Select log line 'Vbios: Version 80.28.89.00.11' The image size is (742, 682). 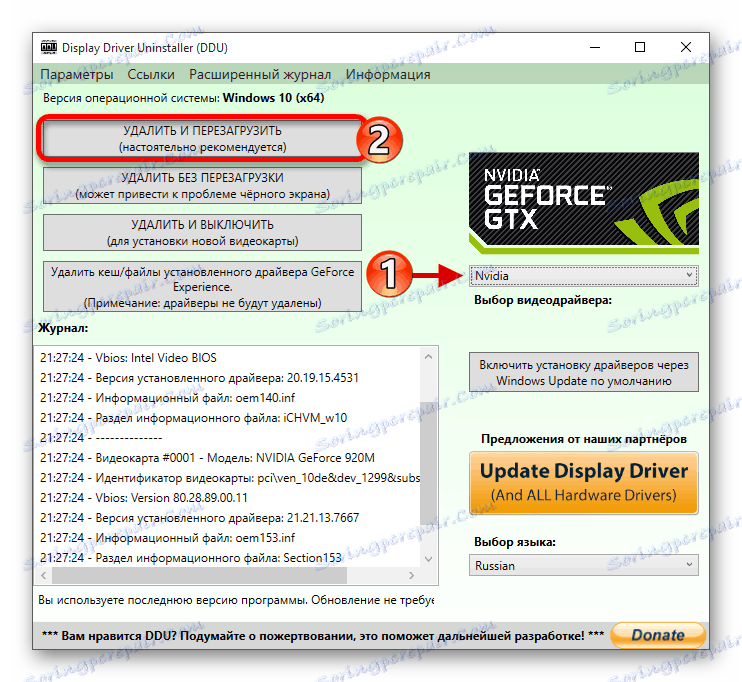144,497
